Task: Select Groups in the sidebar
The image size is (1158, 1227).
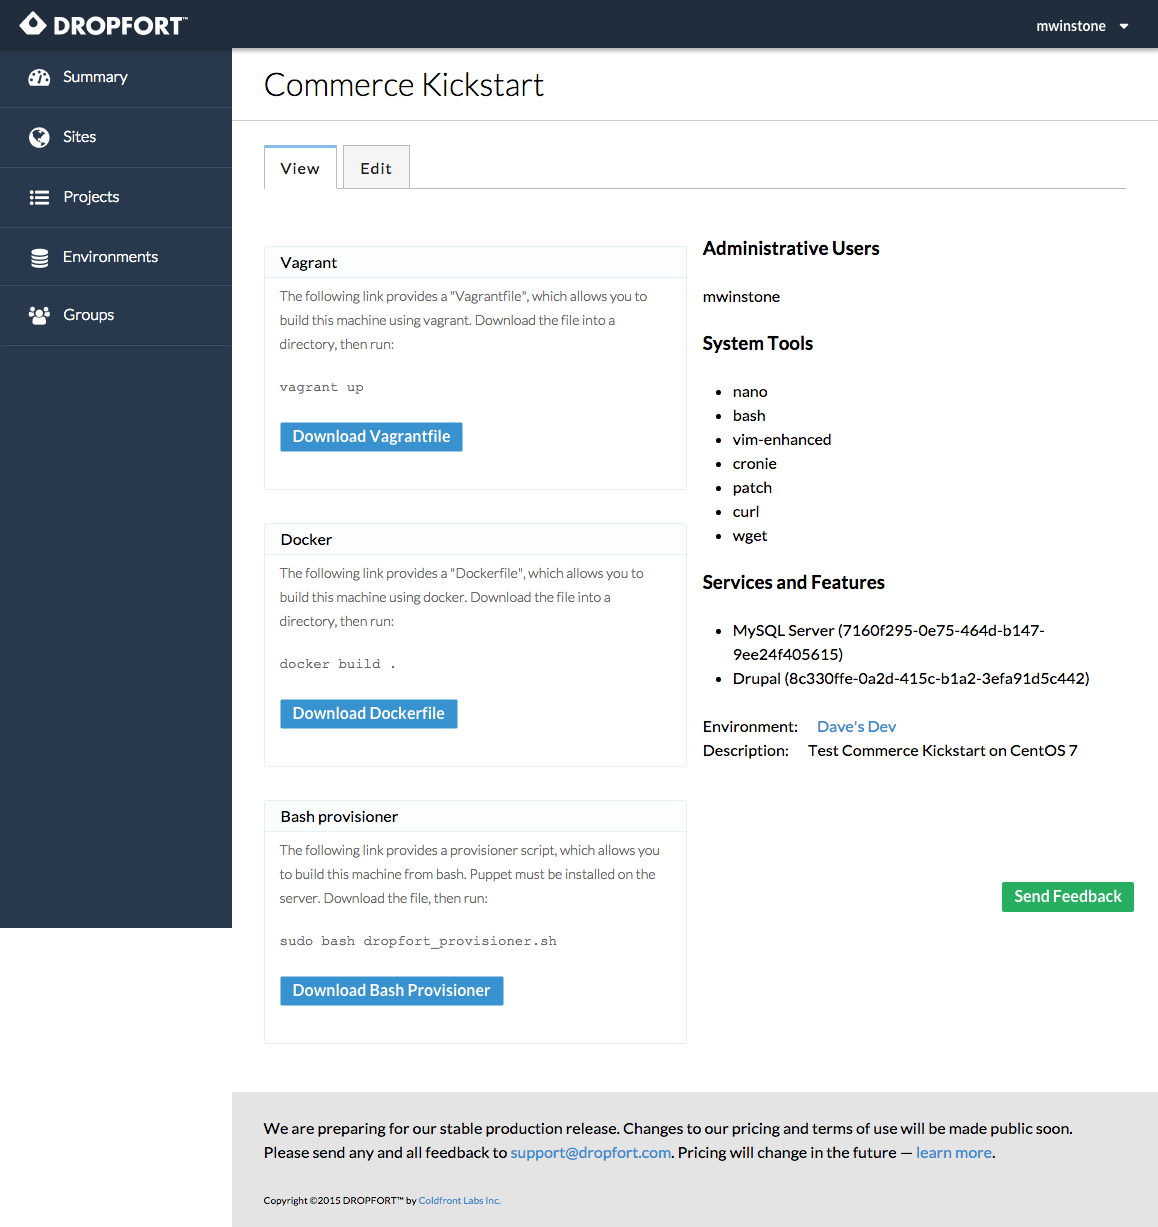Action: (x=116, y=316)
